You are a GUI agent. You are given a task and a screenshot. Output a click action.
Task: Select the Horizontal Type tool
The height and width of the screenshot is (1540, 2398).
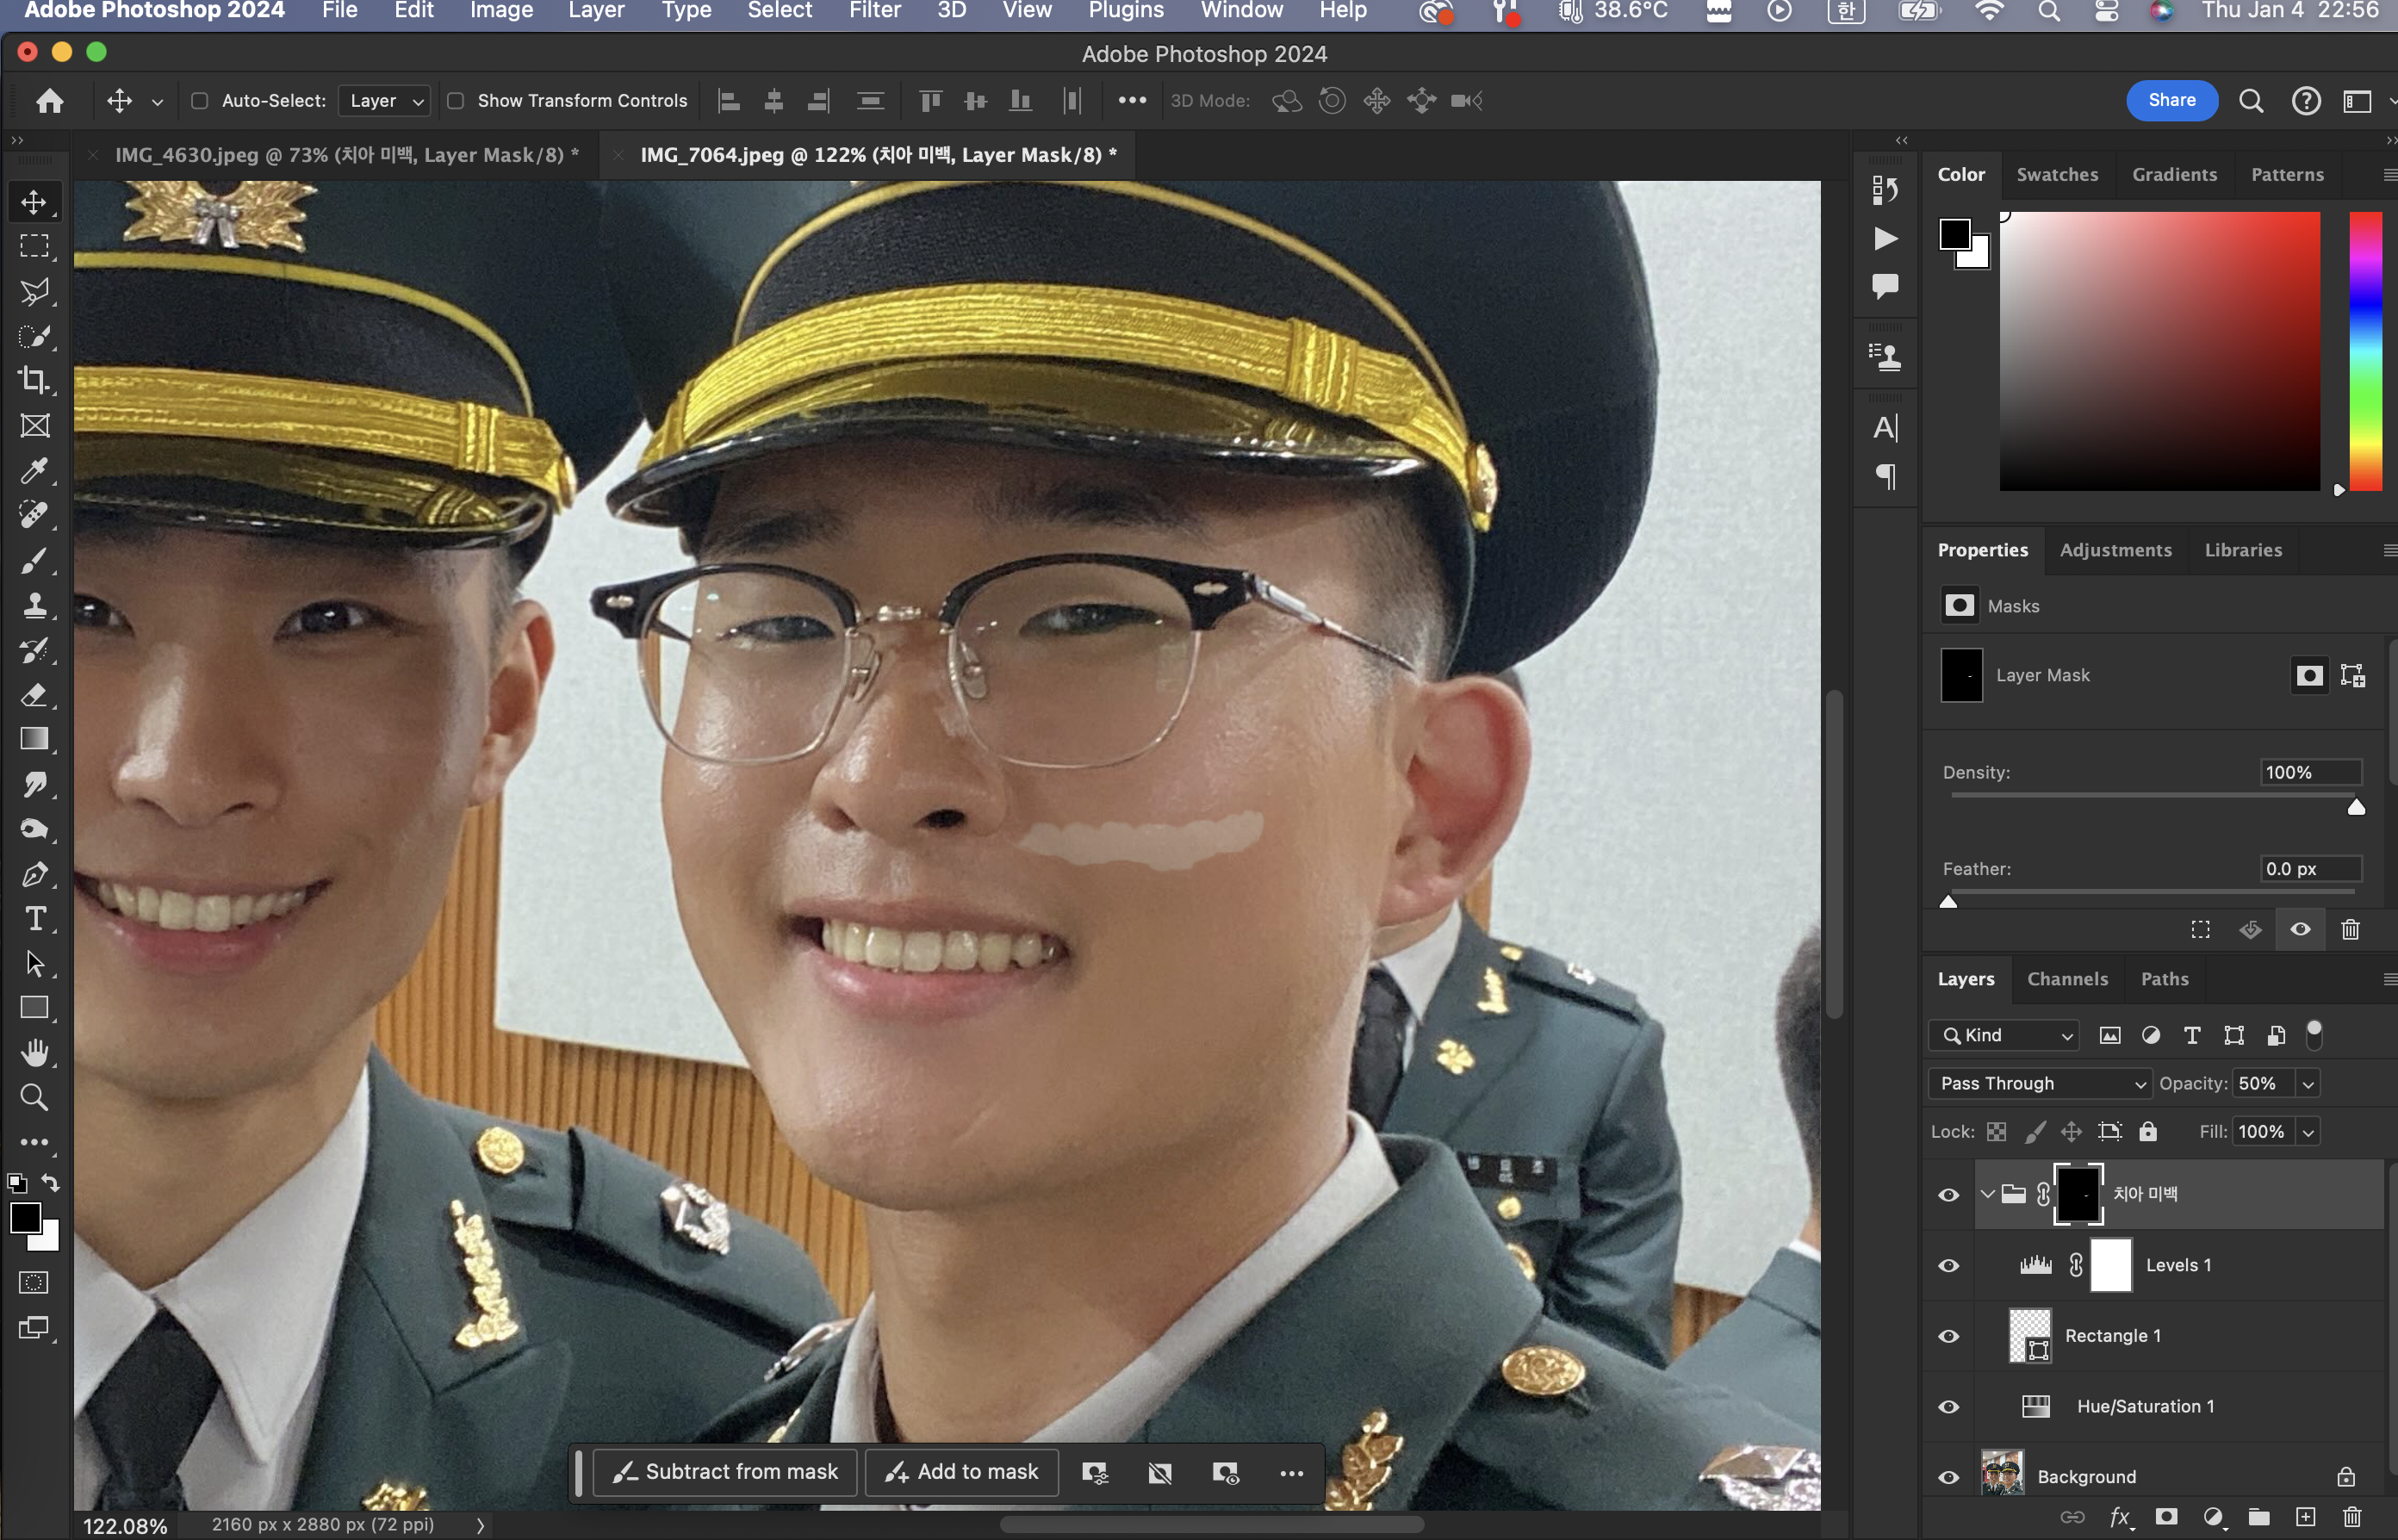[x=34, y=918]
